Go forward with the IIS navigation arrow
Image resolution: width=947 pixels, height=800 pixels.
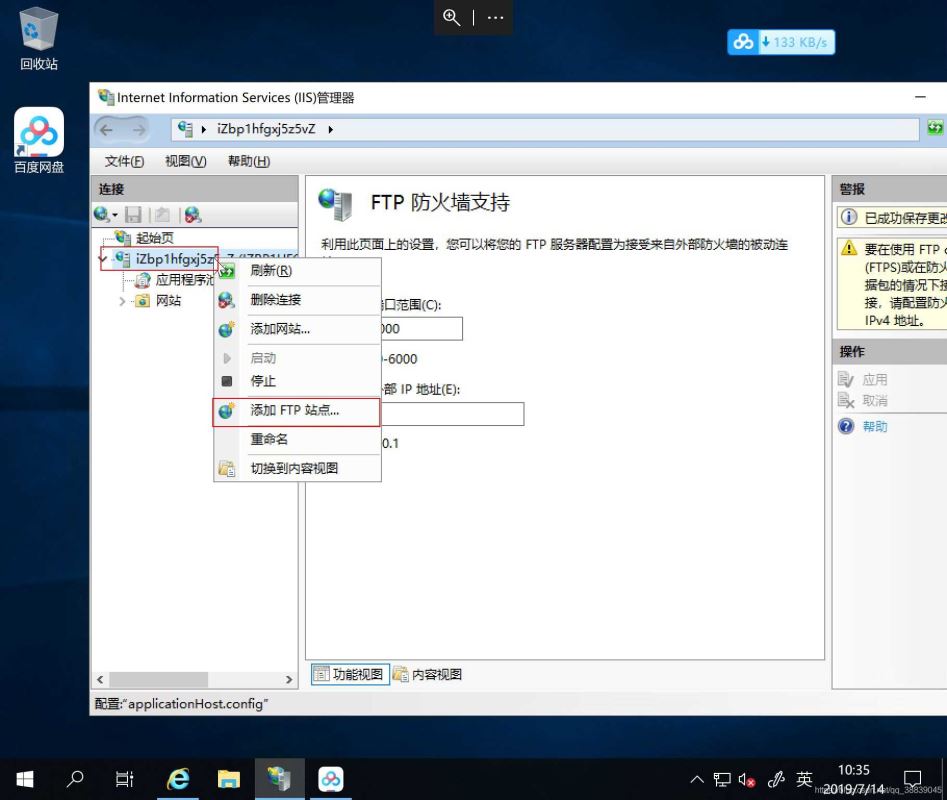139,130
